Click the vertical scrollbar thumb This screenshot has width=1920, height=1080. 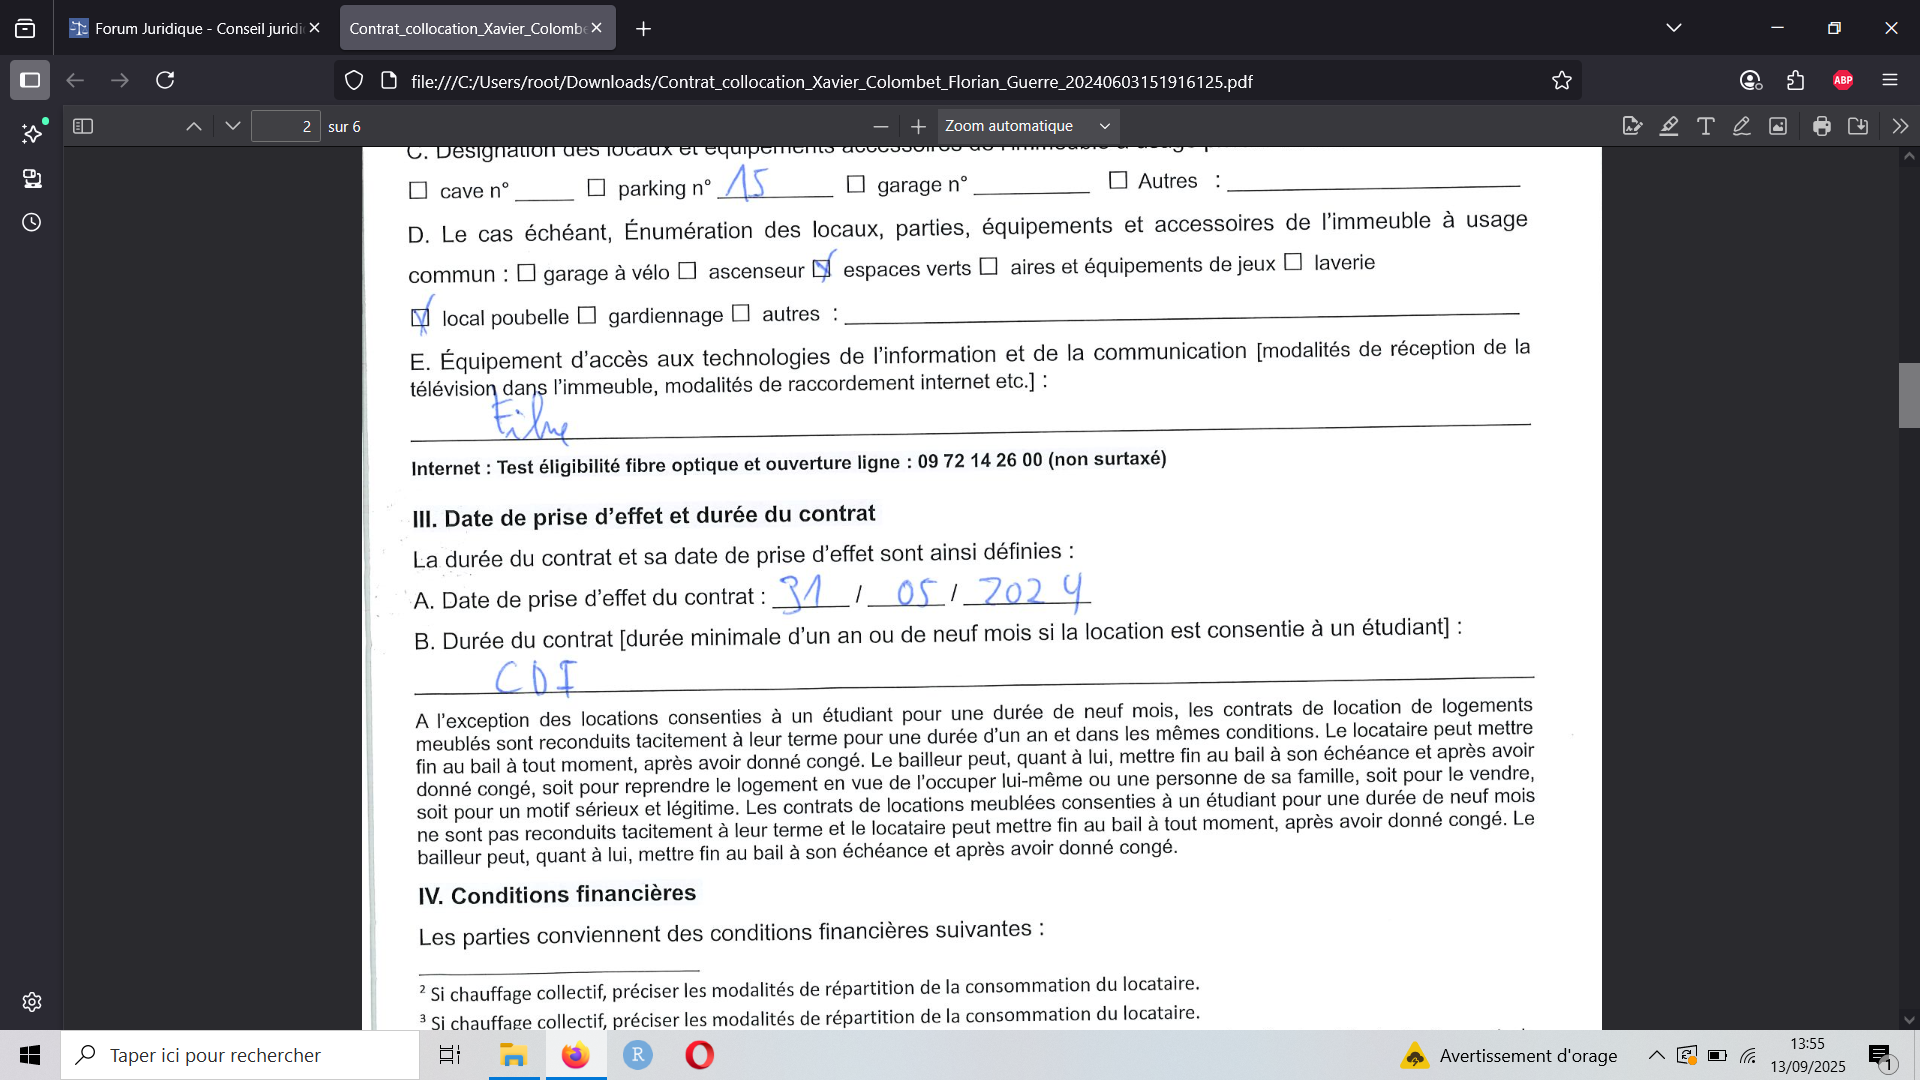point(1909,395)
